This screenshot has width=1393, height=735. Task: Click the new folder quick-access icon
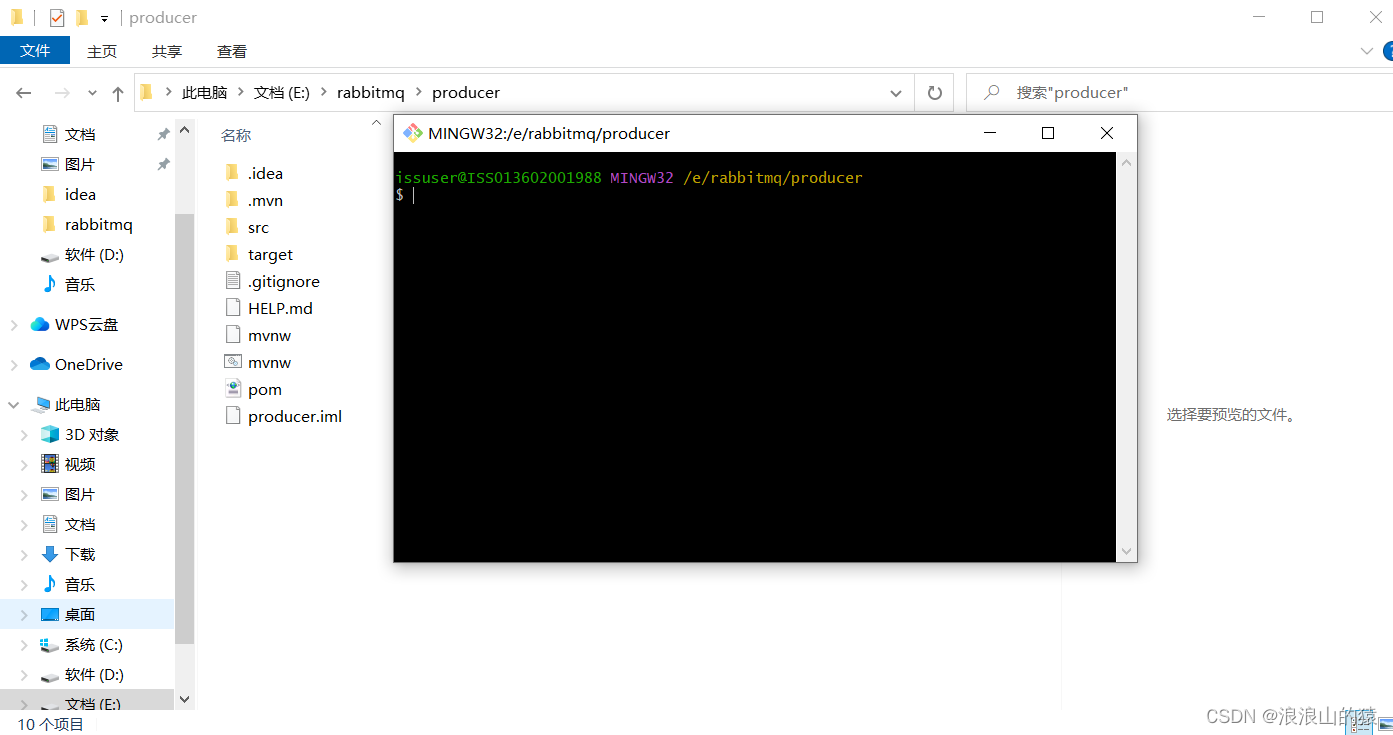(x=82, y=18)
